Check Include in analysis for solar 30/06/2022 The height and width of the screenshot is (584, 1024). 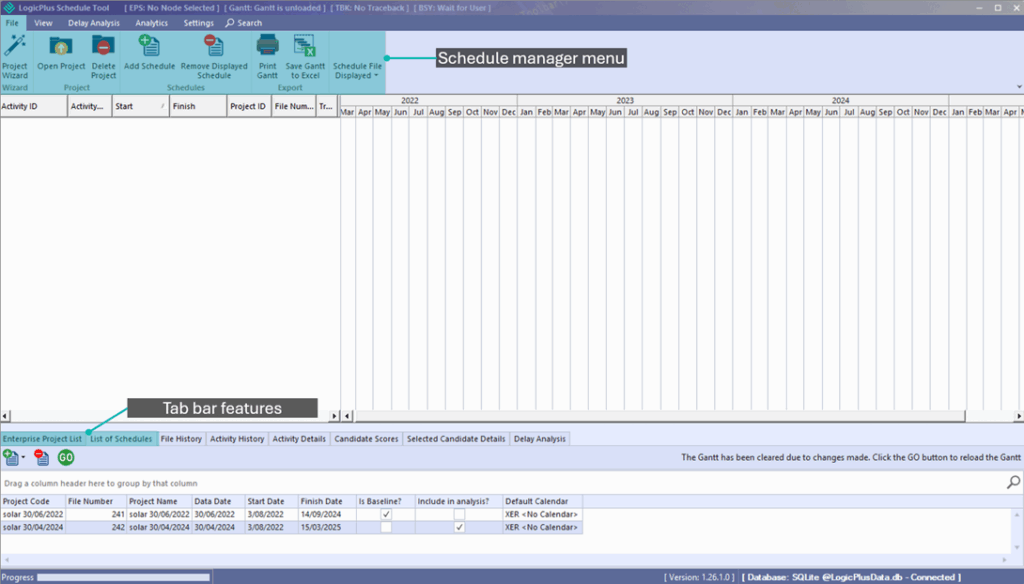pyautogui.click(x=459, y=514)
